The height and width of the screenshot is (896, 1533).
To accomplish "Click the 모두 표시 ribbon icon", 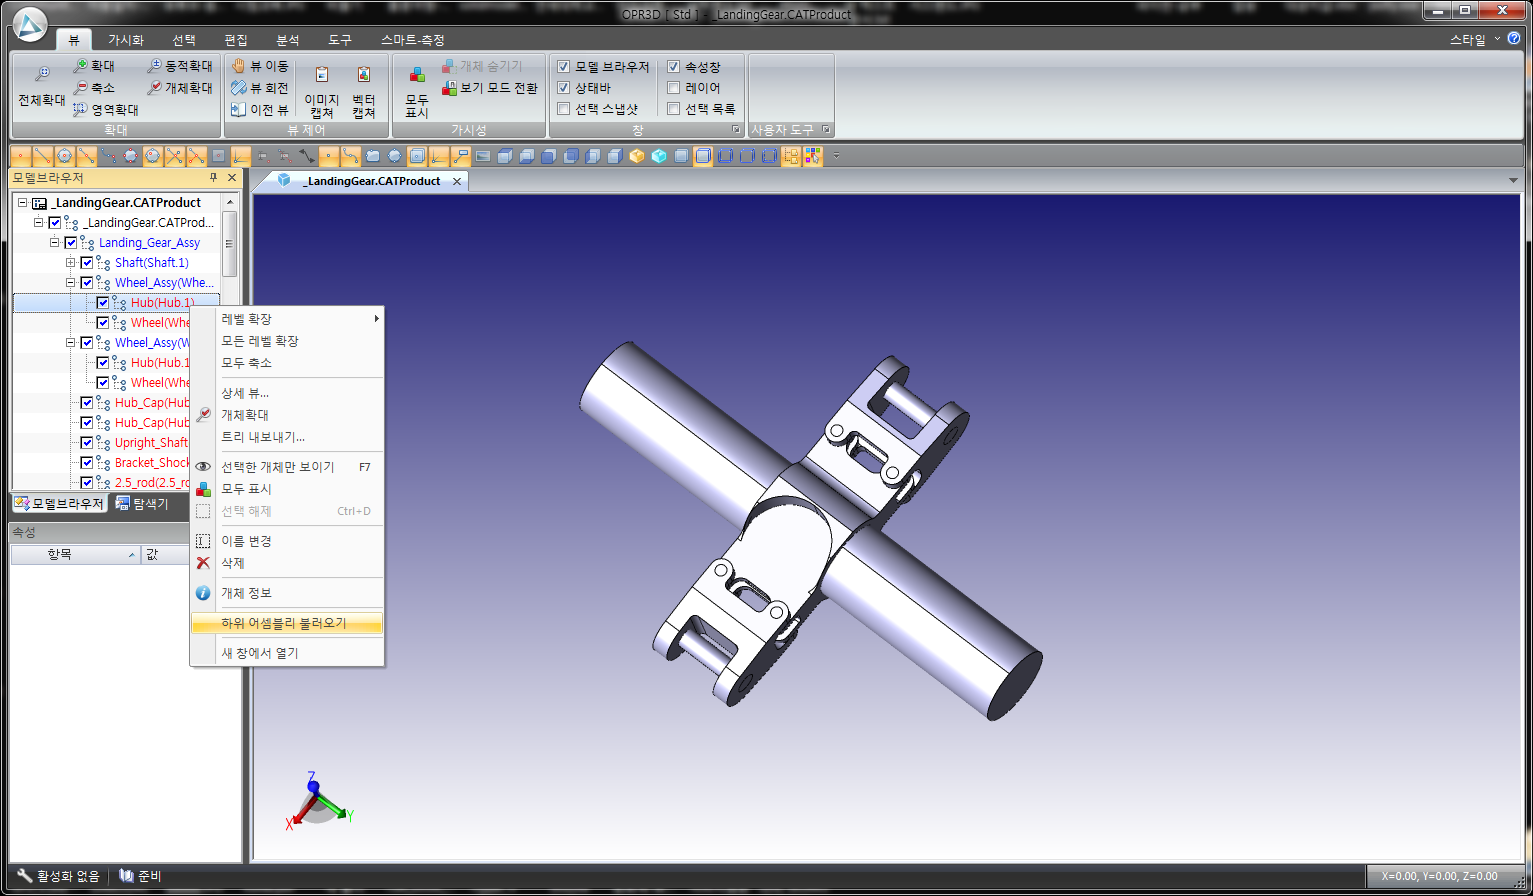I will pyautogui.click(x=417, y=76).
